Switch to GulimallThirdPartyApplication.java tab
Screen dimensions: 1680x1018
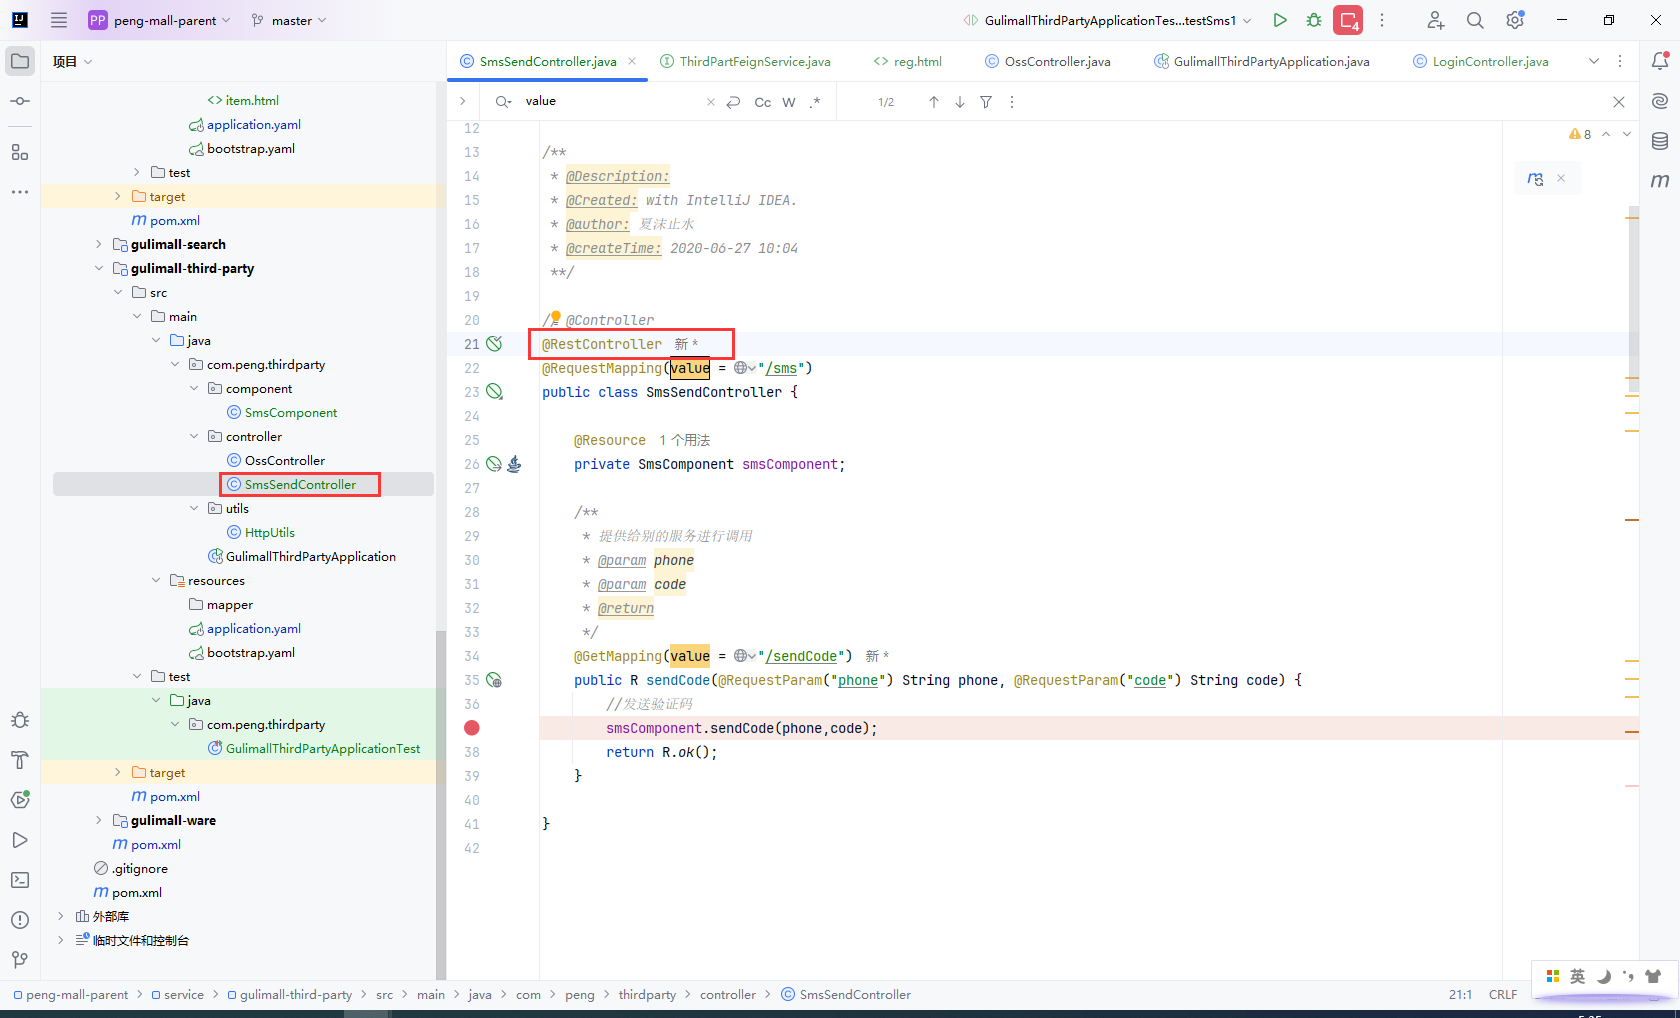coord(1262,61)
